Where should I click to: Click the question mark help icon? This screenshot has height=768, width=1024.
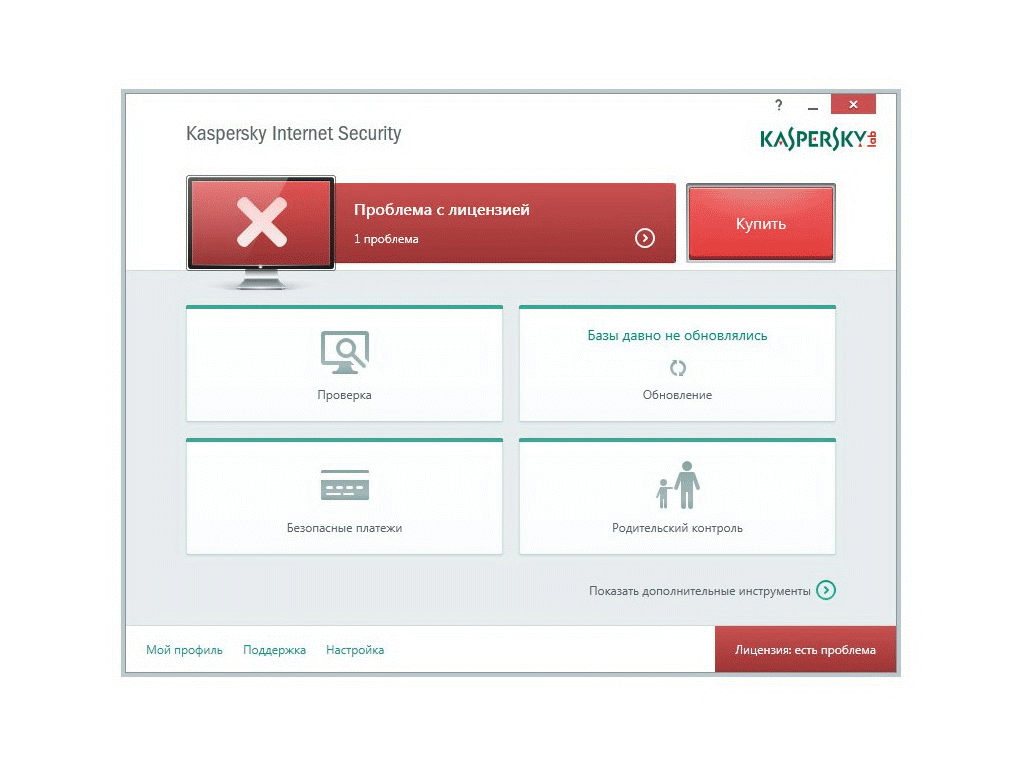coord(779,105)
